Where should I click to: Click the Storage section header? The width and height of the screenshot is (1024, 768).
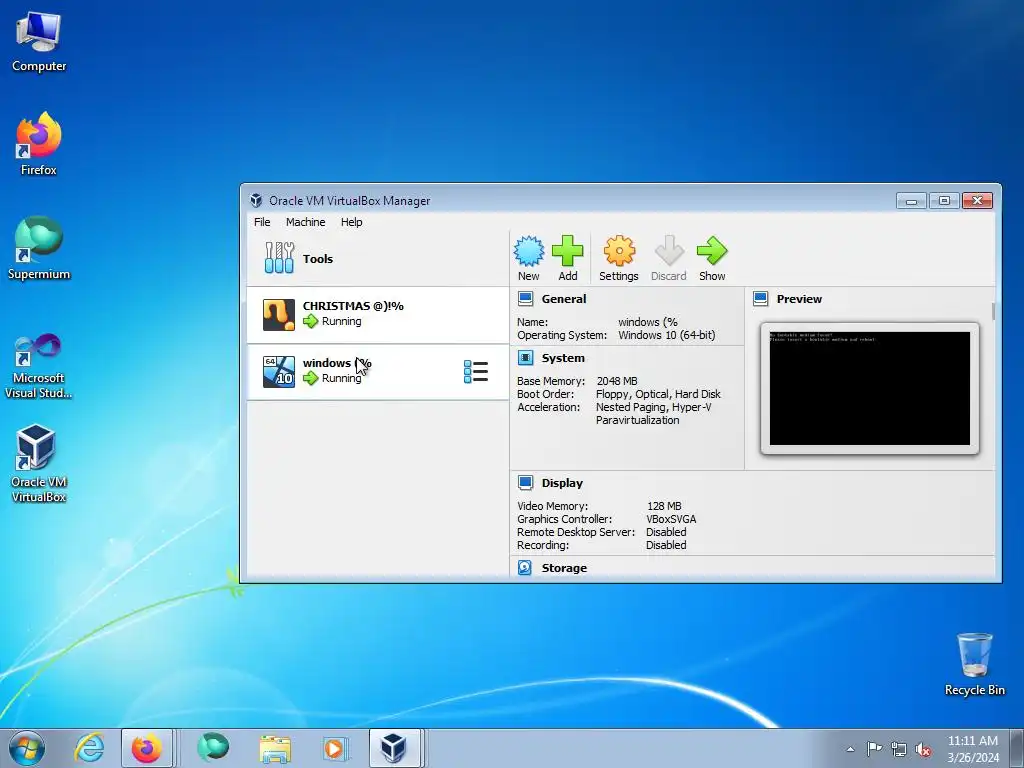pos(564,568)
